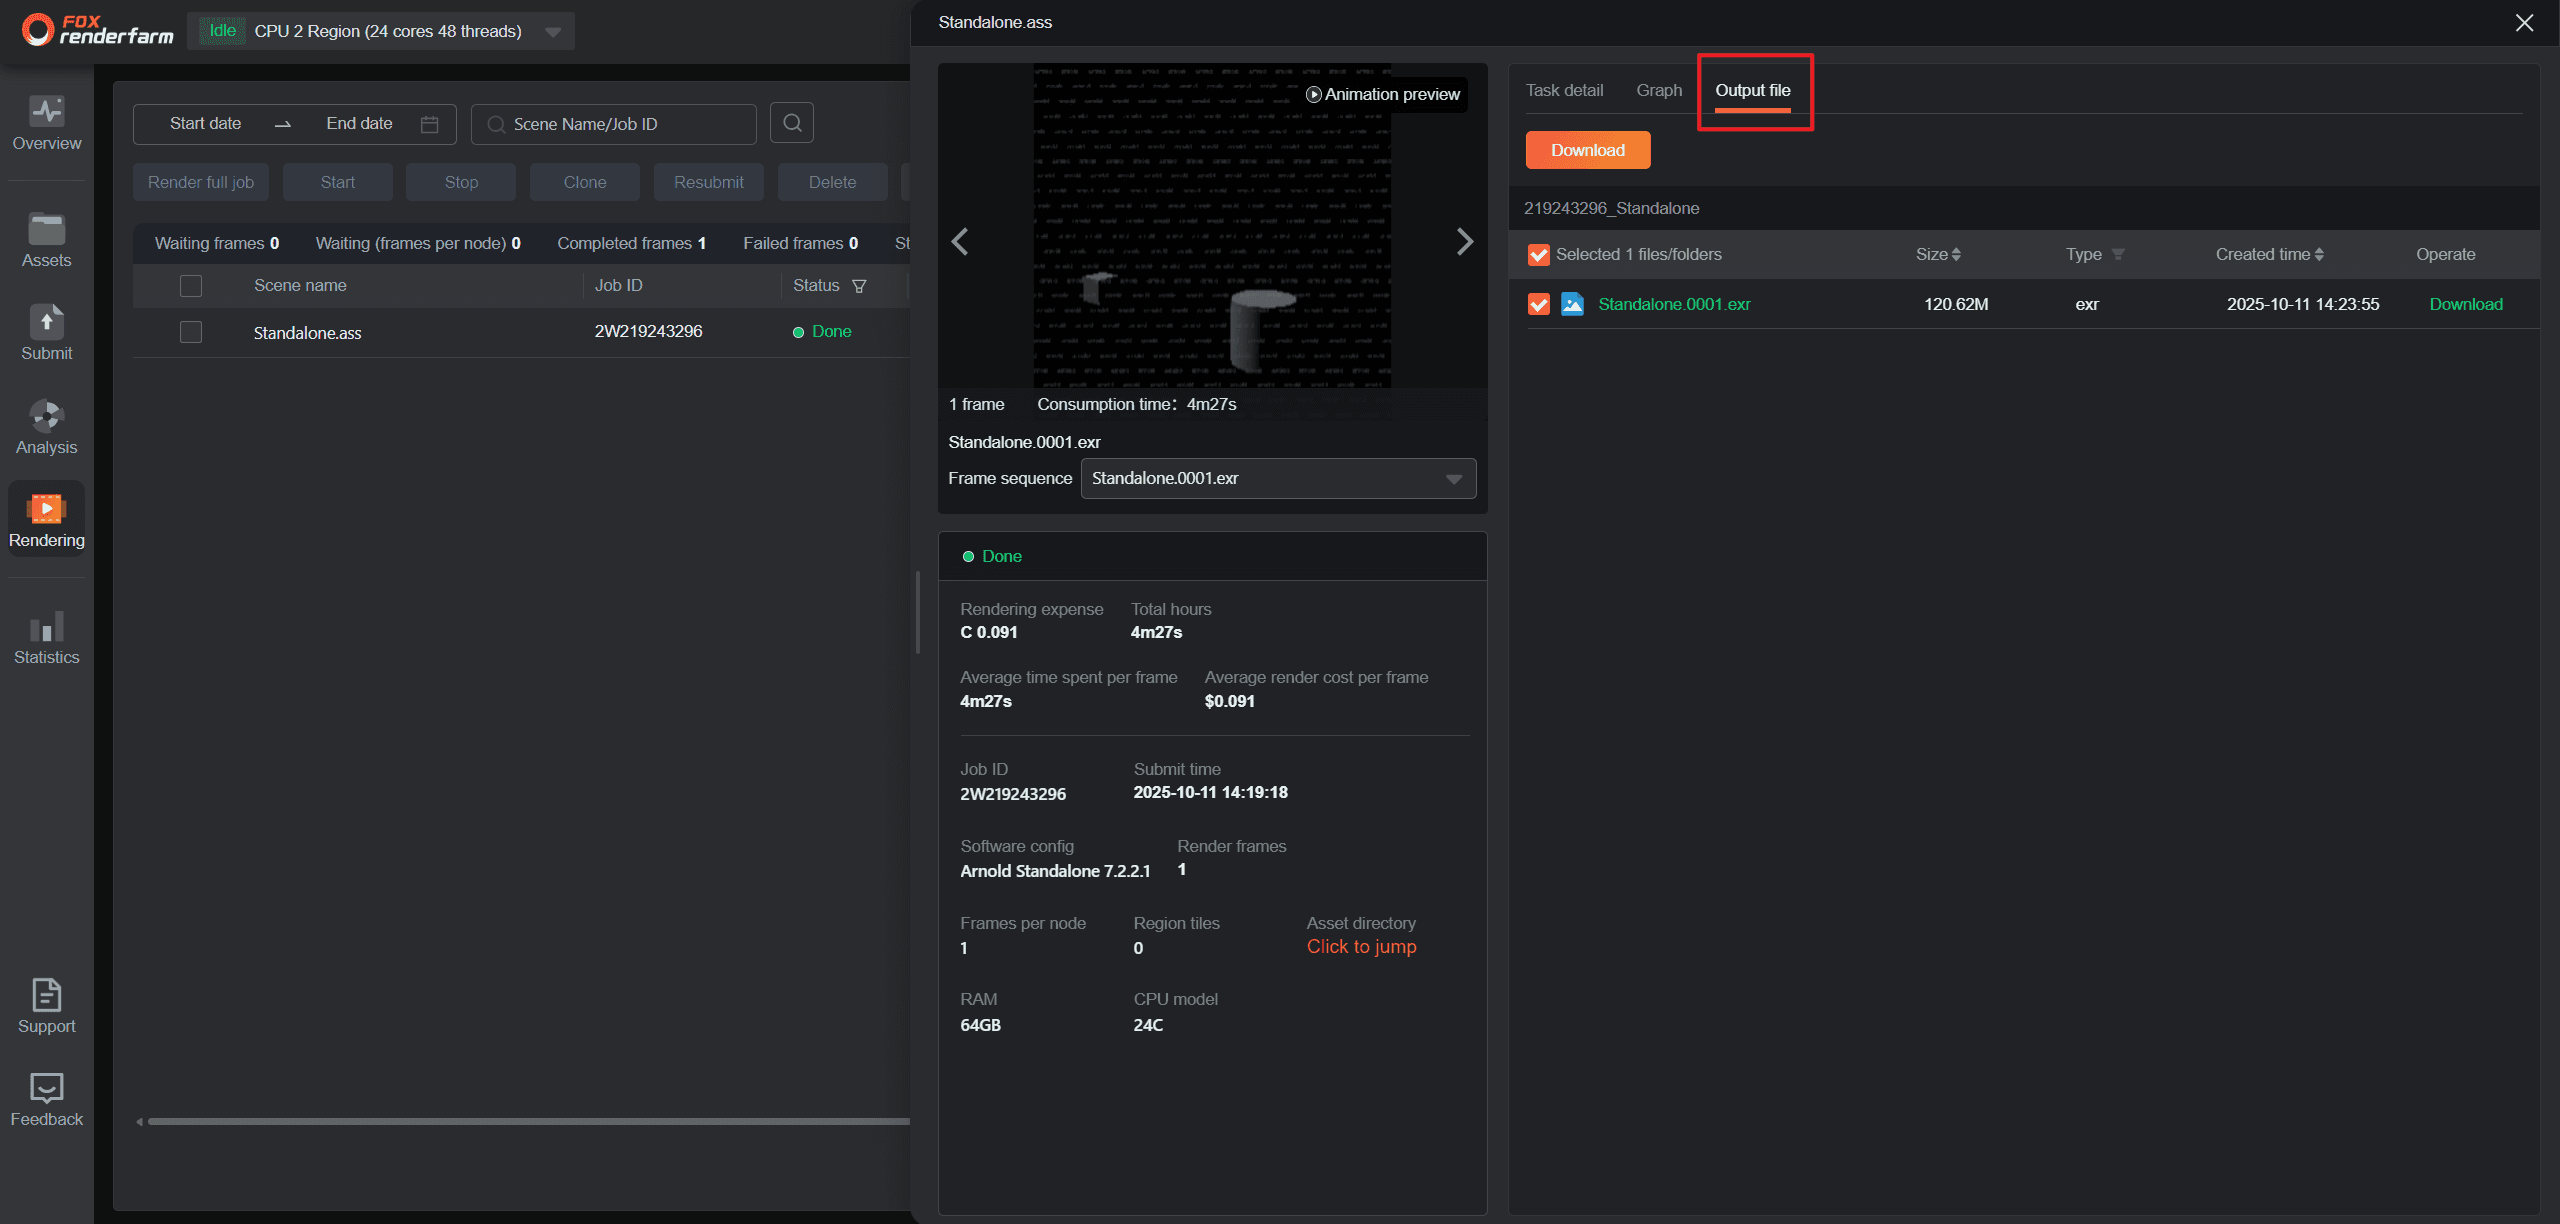The width and height of the screenshot is (2560, 1224).
Task: Click the orange Download button
Action: pyautogui.click(x=1587, y=150)
